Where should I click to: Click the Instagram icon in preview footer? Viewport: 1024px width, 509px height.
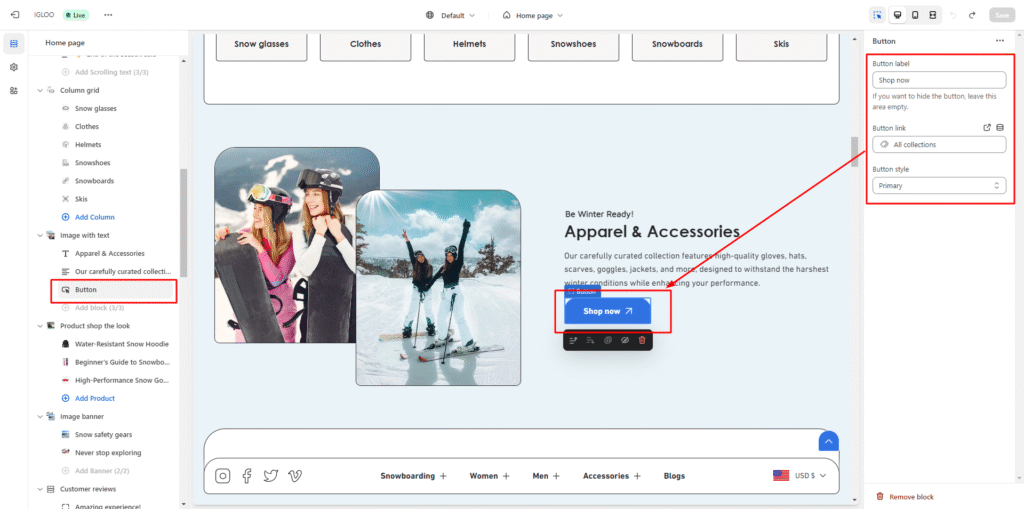pos(223,476)
